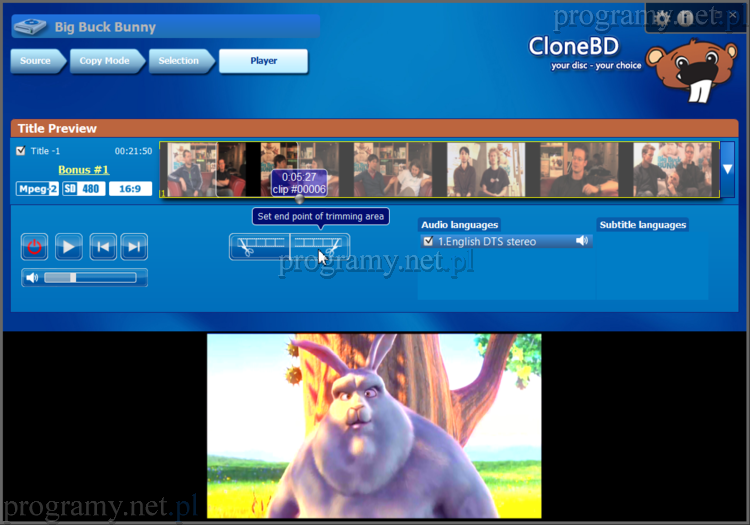Screen dimensions: 750x525
Task: Set end point of trimming area
Action: click(320, 245)
